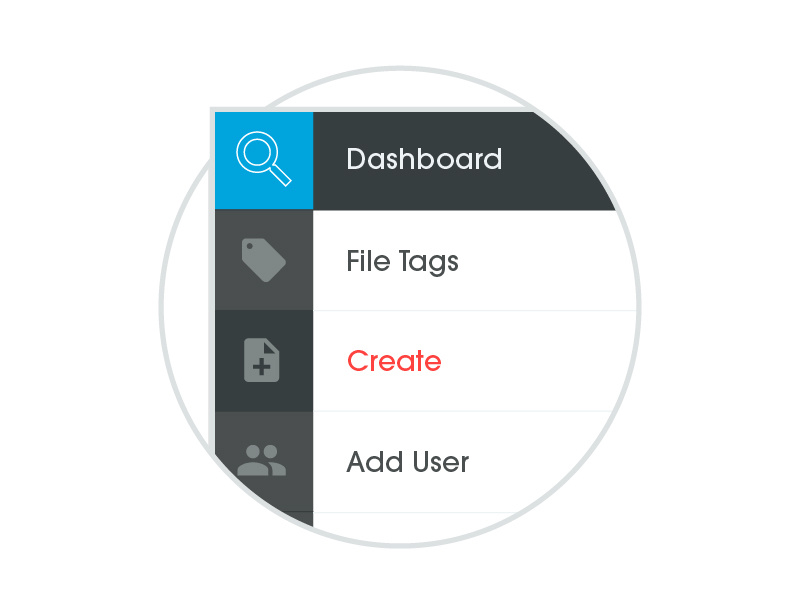Click the lens of the magnifying glass
The image size is (800, 600).
point(258,153)
